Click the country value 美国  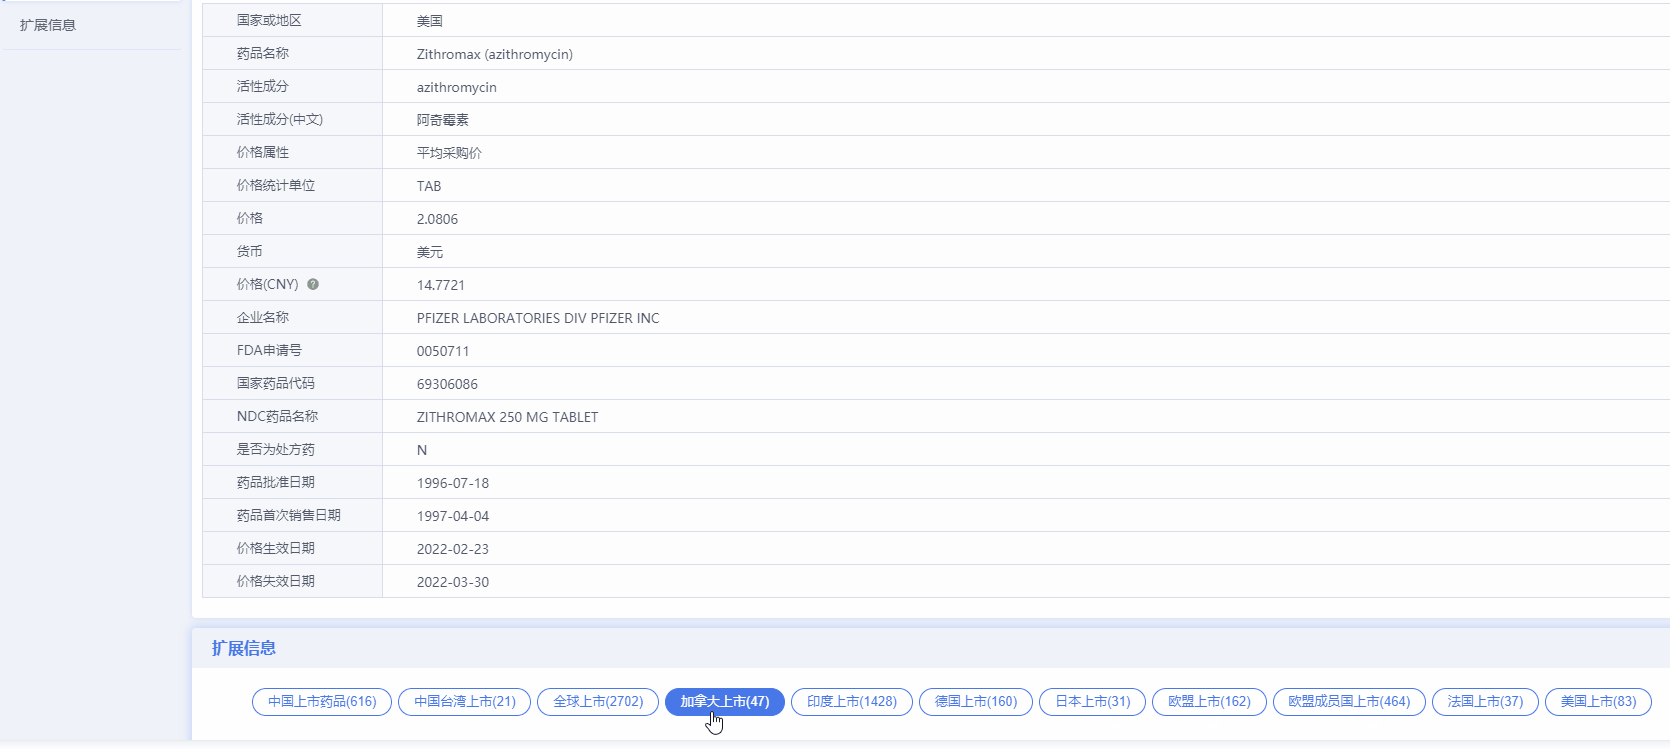point(430,21)
